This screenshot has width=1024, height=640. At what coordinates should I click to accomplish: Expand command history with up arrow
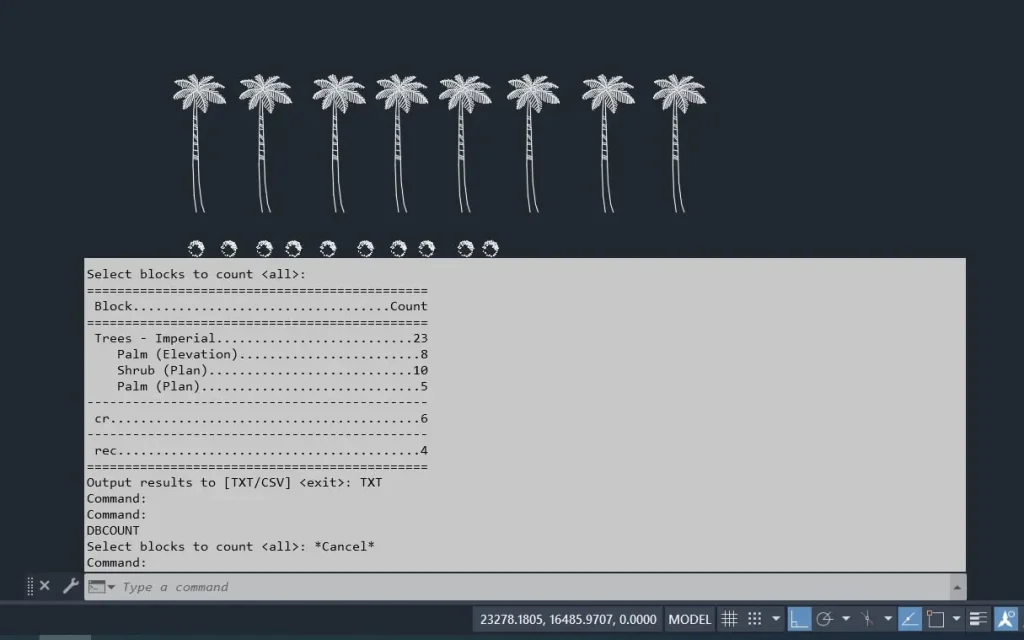click(x=957, y=587)
